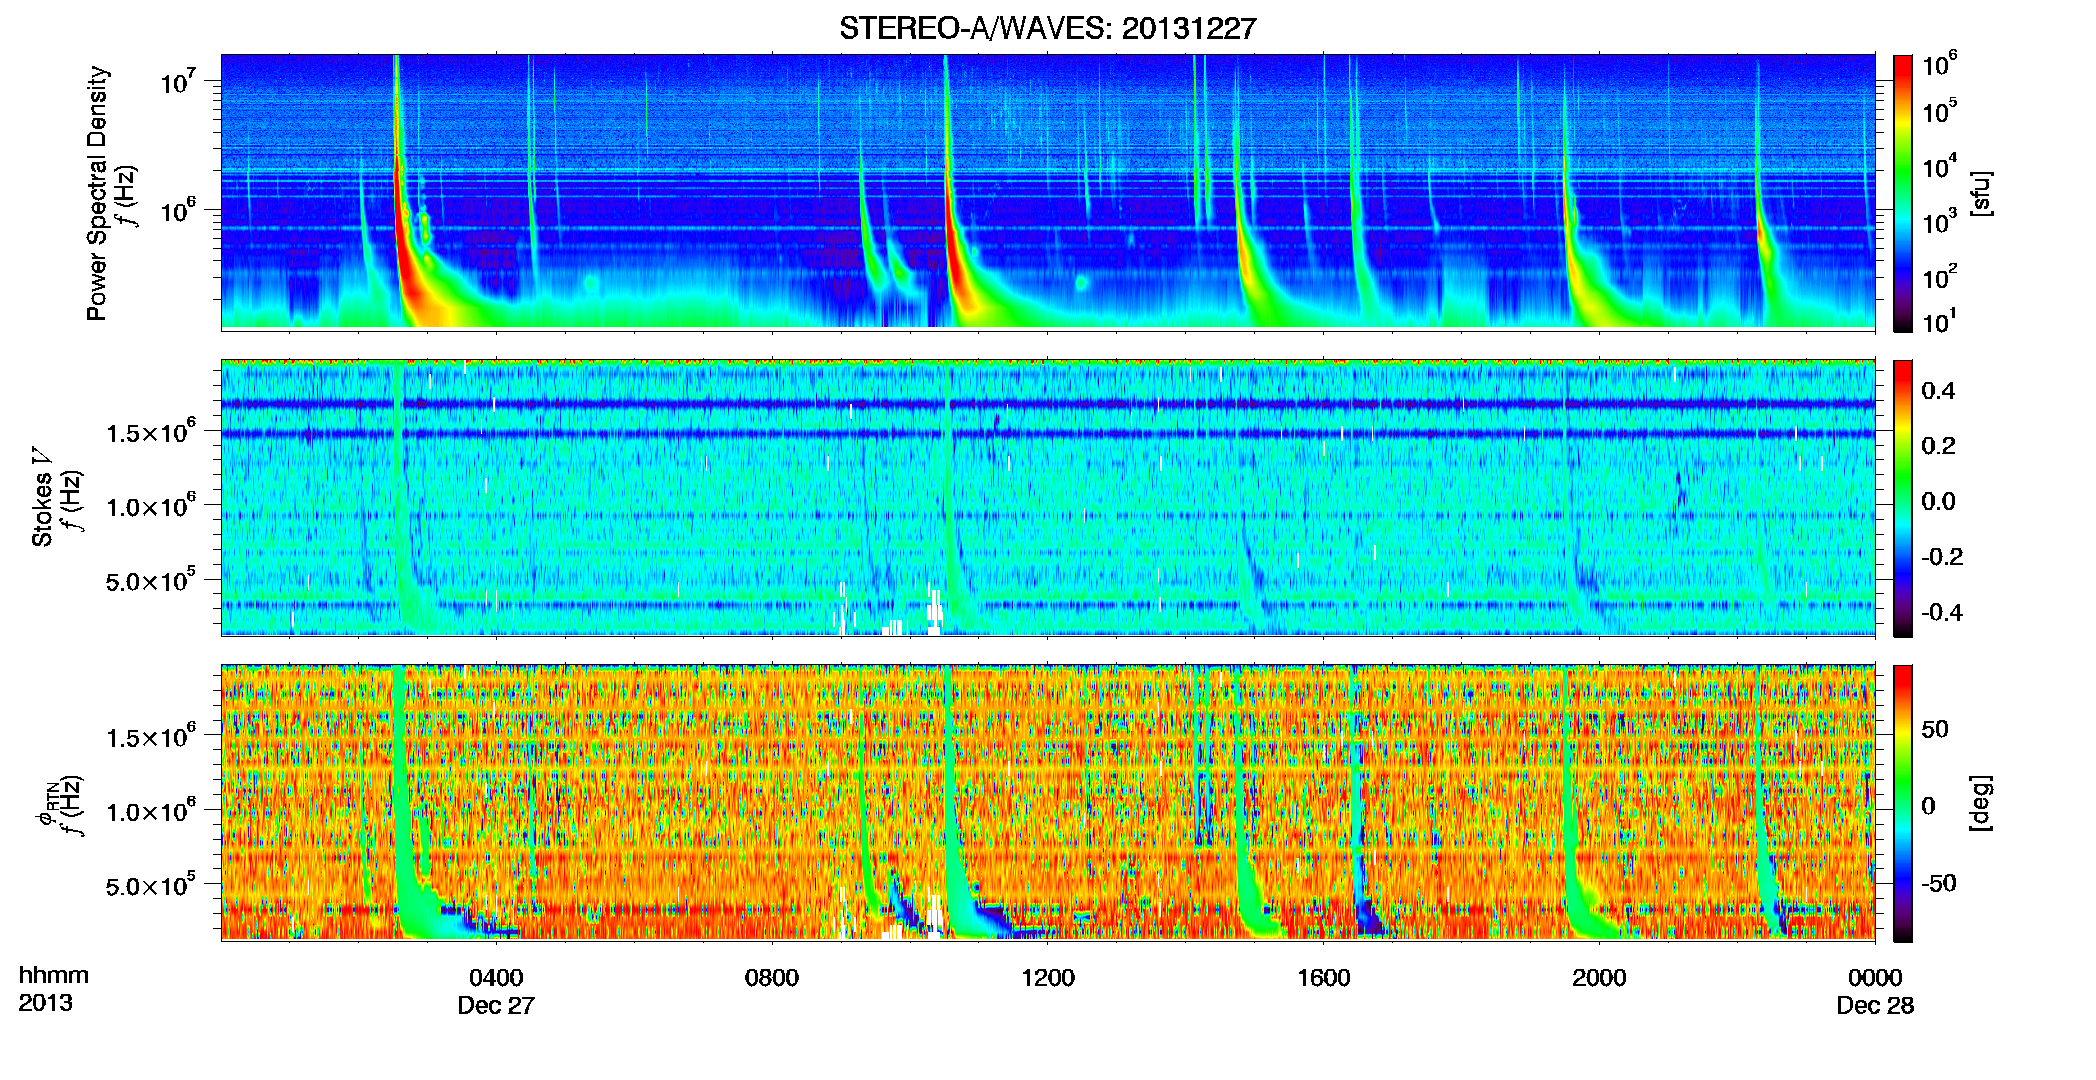
Task: Select the [deg] unit label
Action: (x=1981, y=803)
